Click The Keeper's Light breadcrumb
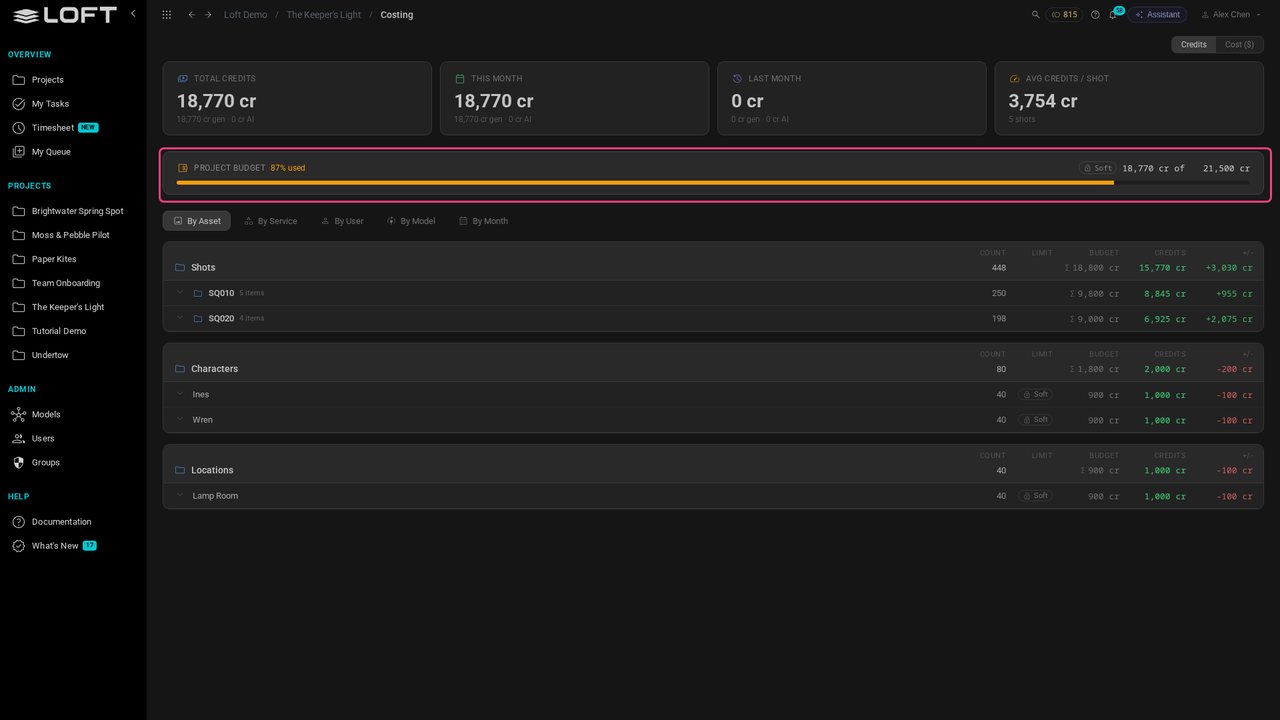 324,15
